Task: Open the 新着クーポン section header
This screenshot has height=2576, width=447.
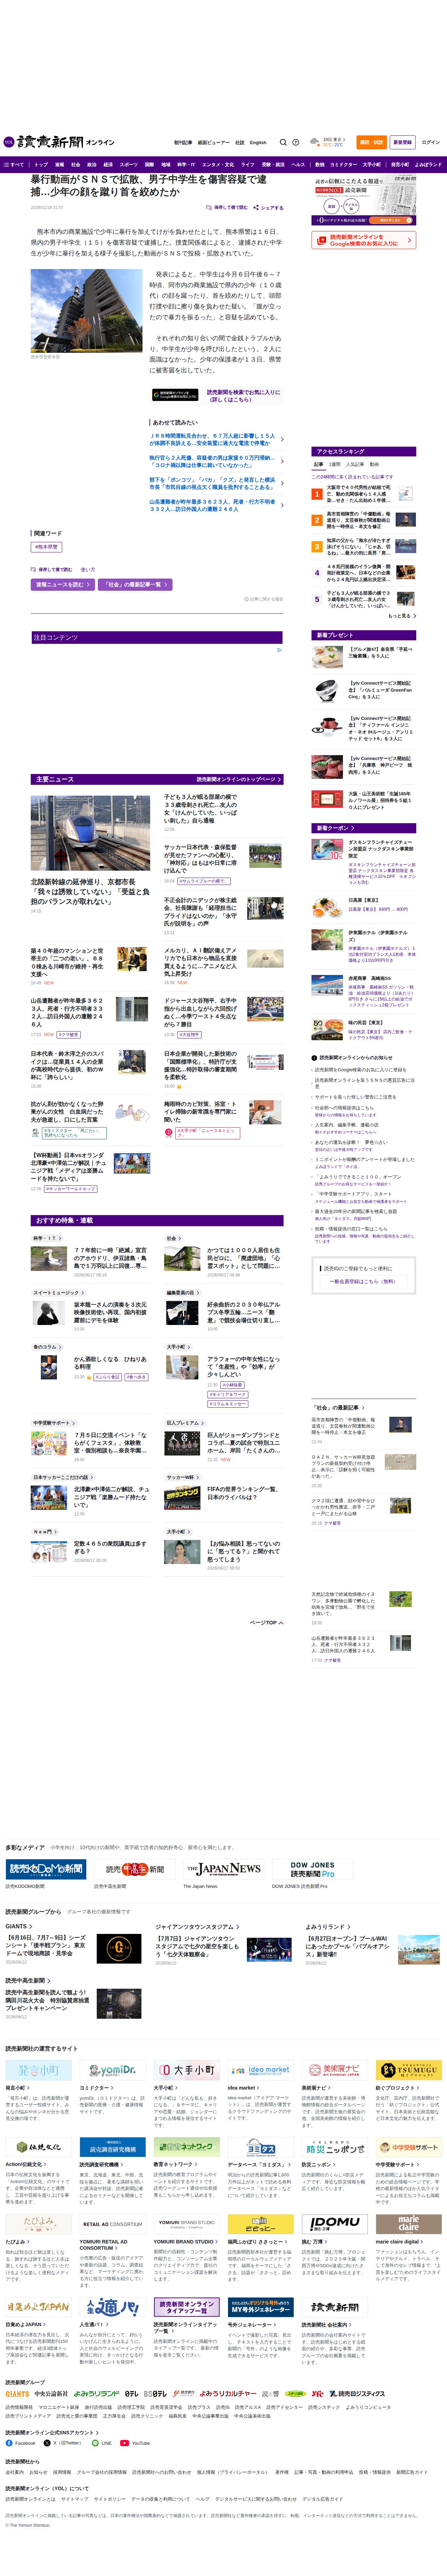Action: coord(364,828)
